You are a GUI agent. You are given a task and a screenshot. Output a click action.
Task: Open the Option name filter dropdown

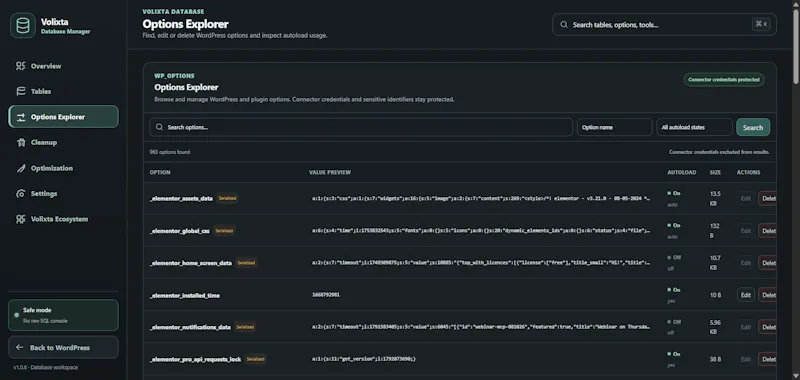pos(614,127)
